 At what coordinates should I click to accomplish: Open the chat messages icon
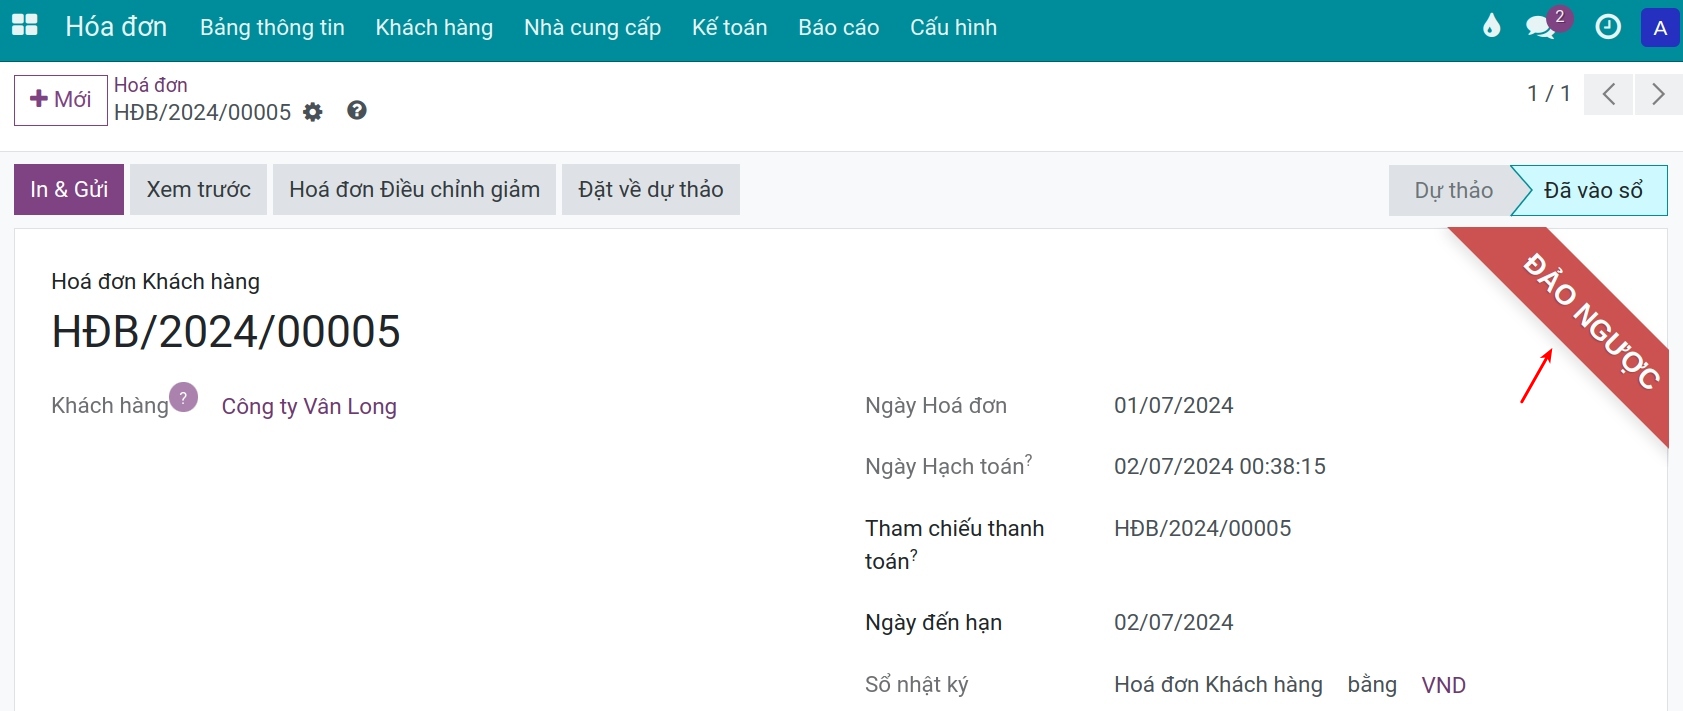1541,27
